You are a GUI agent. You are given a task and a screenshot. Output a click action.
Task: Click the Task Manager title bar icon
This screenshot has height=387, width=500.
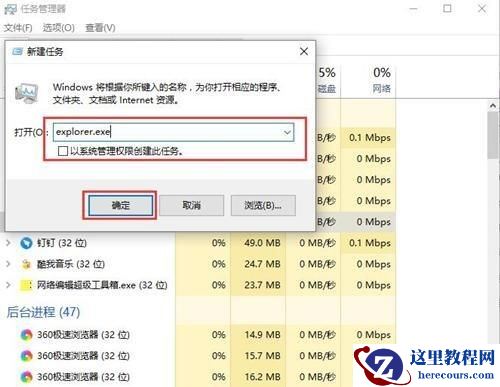point(10,9)
